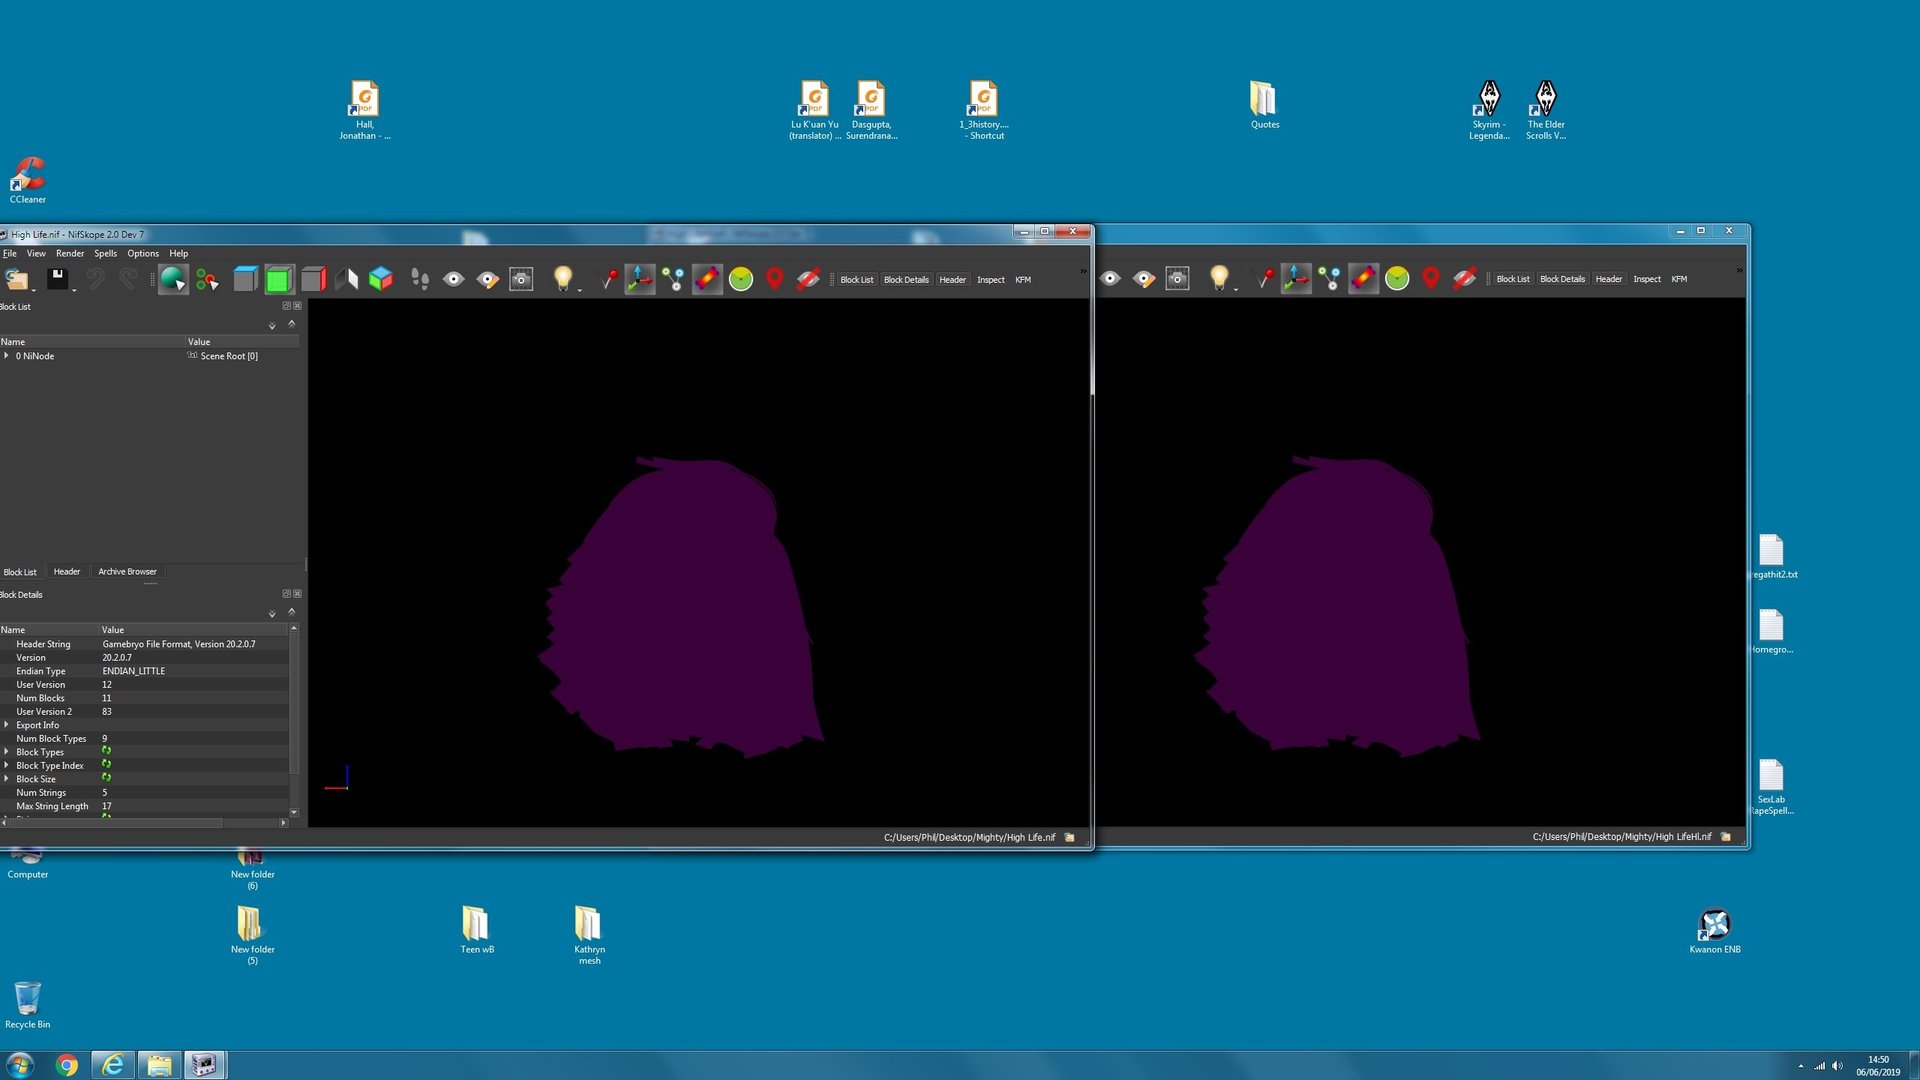Click the footsteps walk mode icon
Screen dimensions: 1920x1080
point(420,279)
